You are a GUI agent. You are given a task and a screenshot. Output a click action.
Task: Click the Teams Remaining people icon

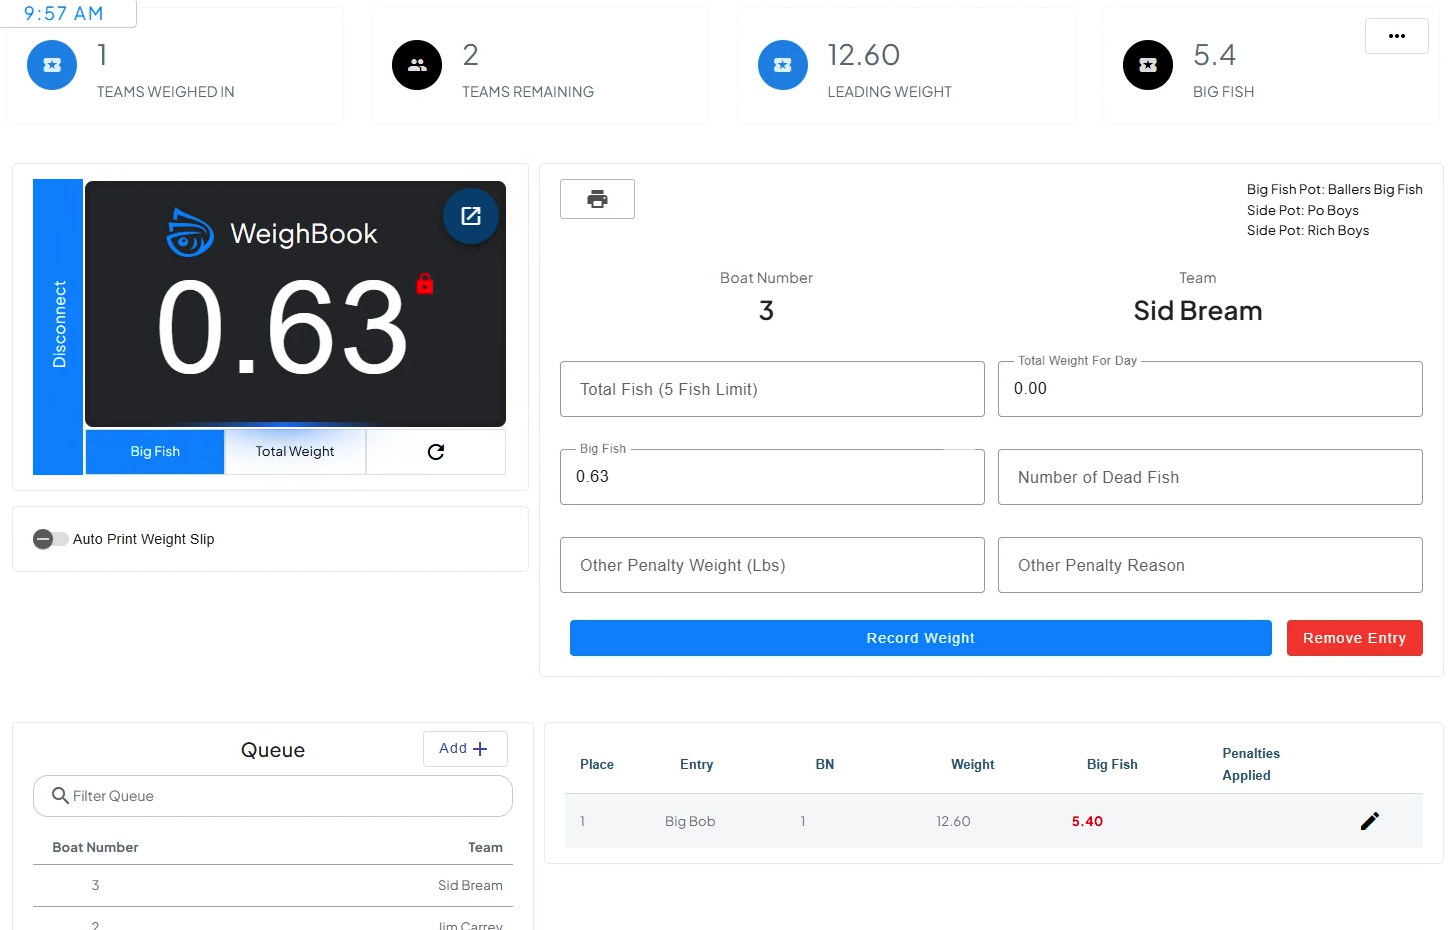tap(417, 65)
